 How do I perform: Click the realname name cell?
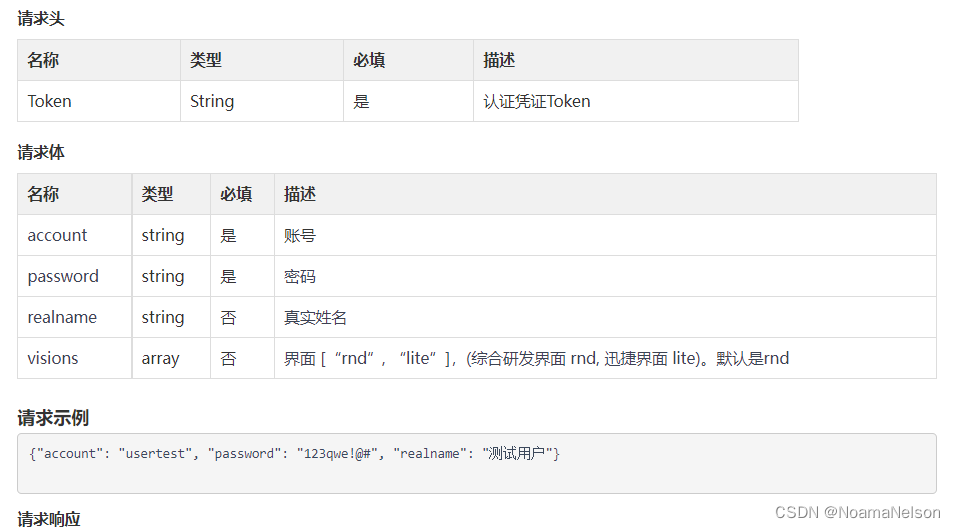(74, 317)
